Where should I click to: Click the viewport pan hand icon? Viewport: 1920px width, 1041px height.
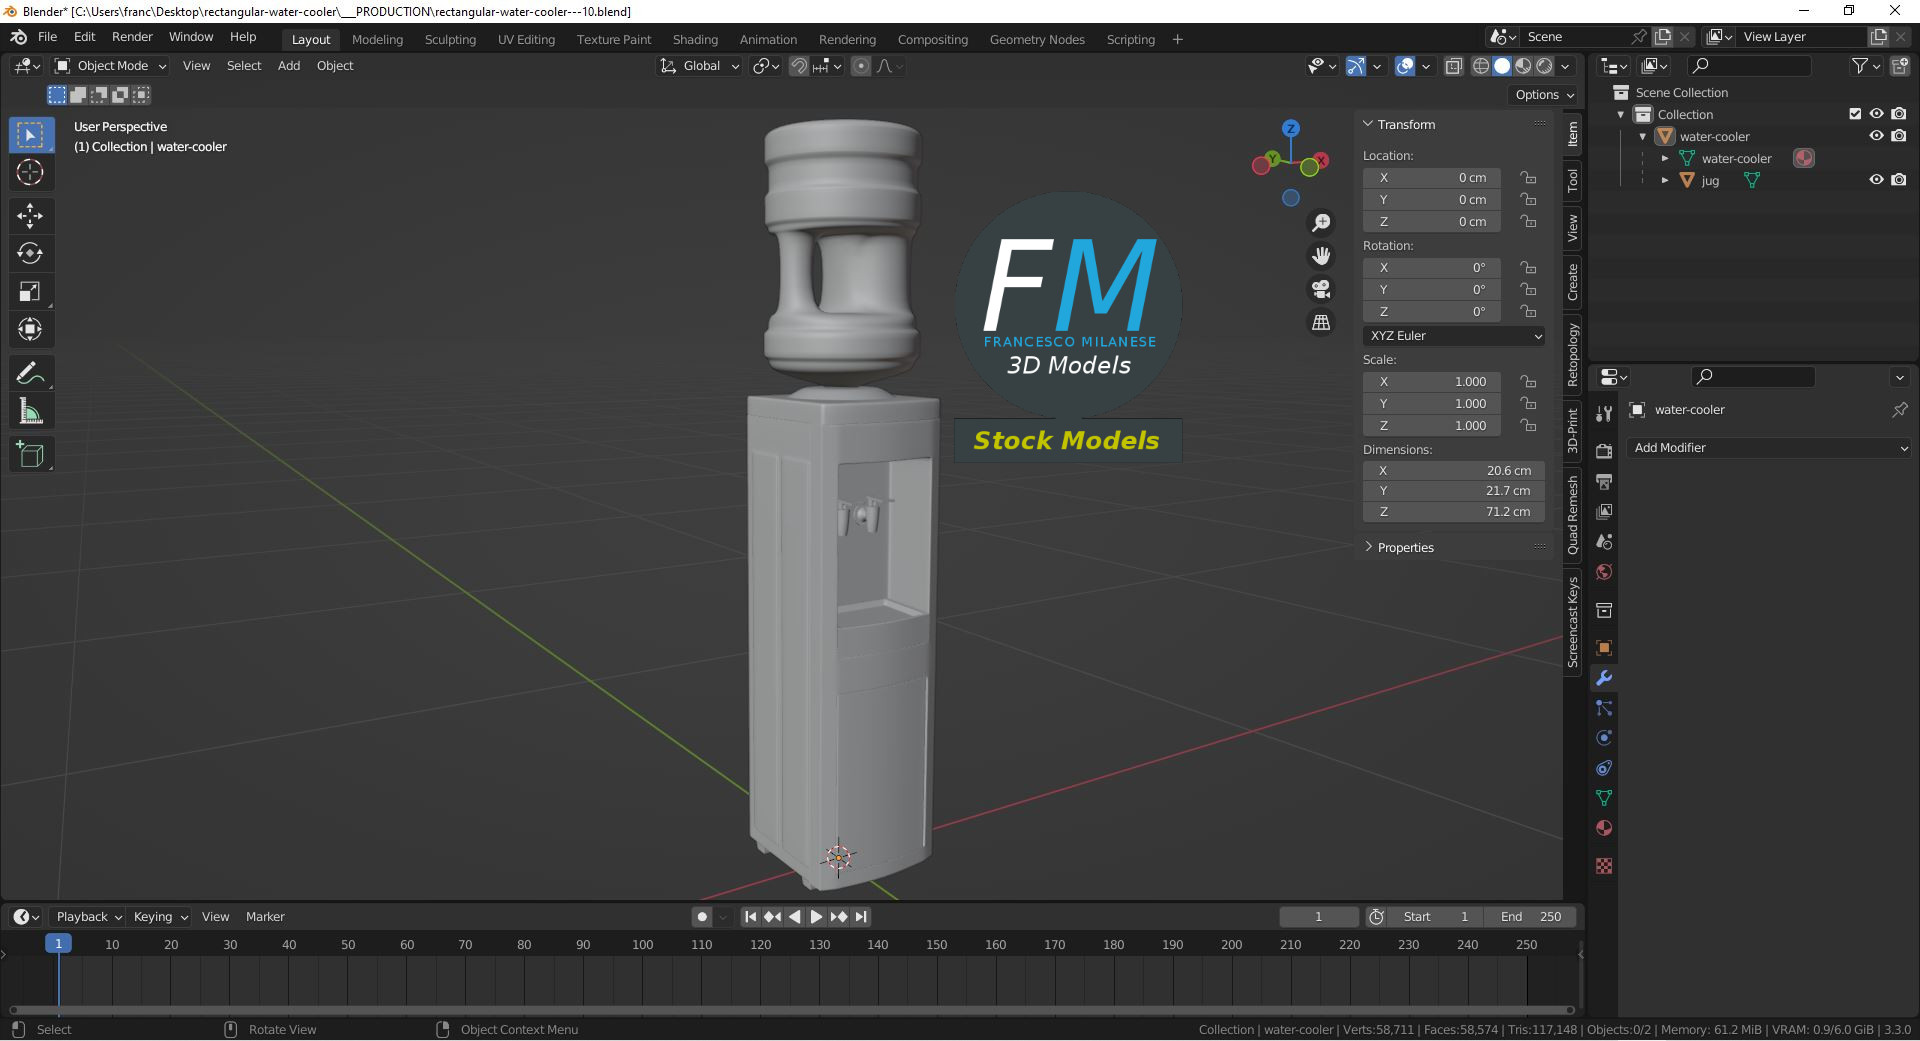click(1321, 256)
